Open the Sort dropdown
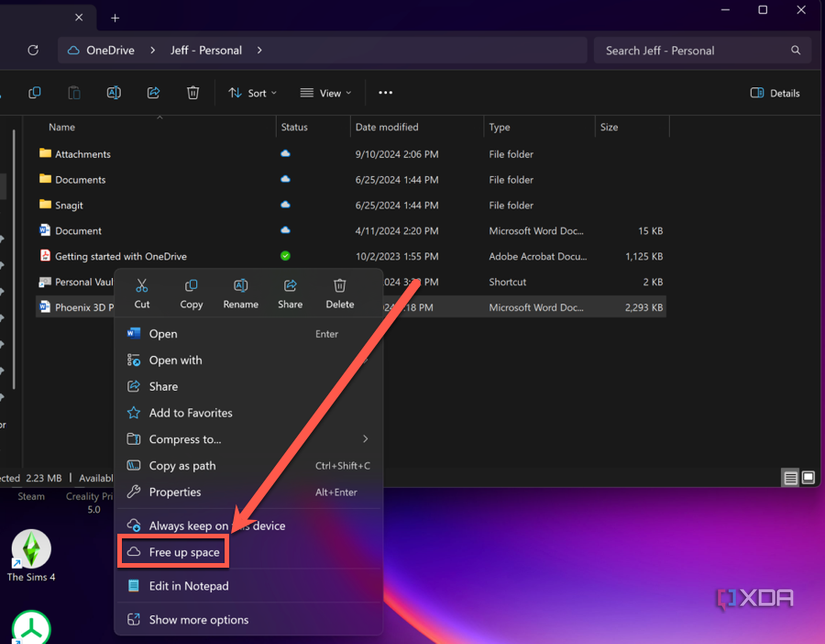 click(x=252, y=93)
